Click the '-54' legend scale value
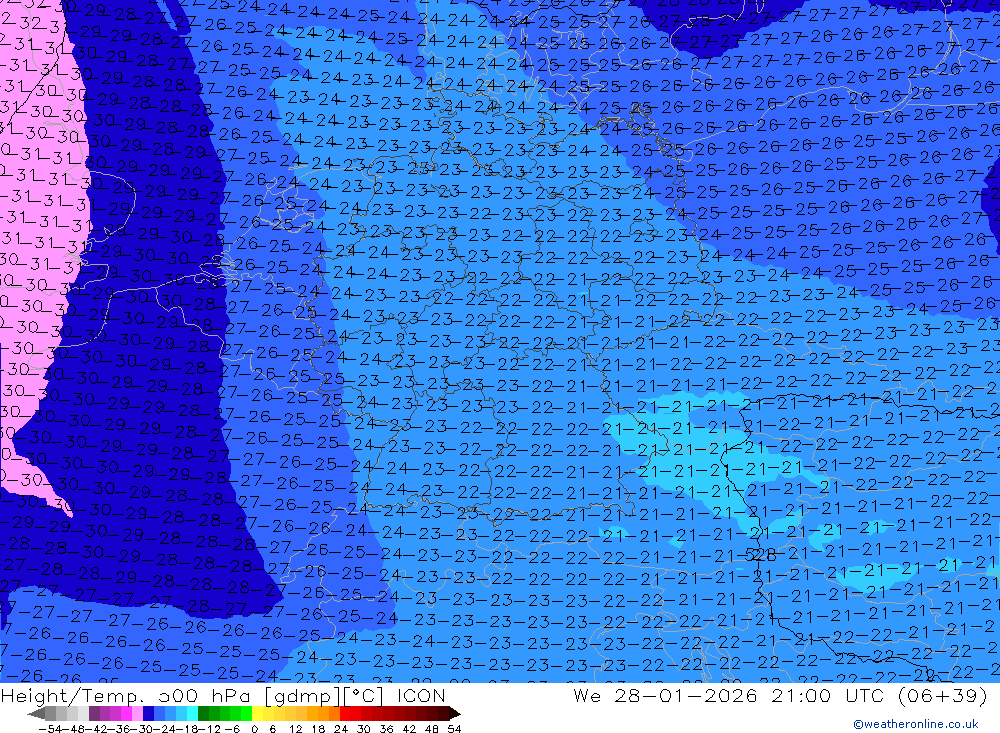1000x733 pixels. click(50, 729)
